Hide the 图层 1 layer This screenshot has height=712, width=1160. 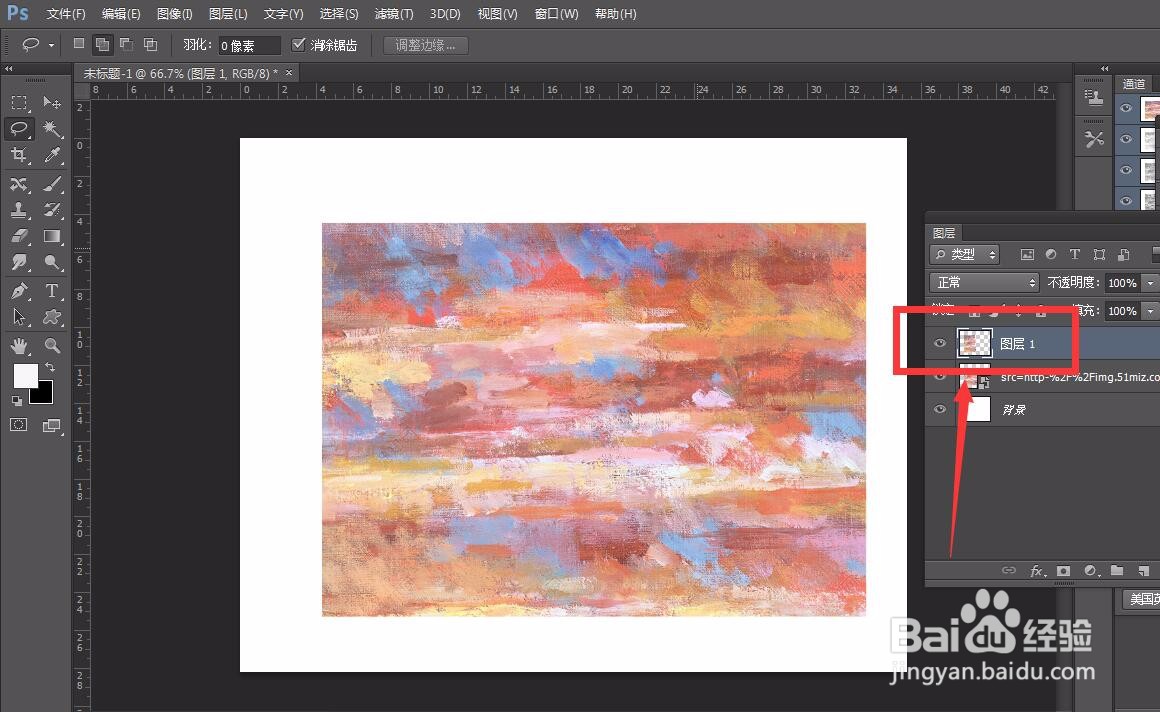[940, 343]
